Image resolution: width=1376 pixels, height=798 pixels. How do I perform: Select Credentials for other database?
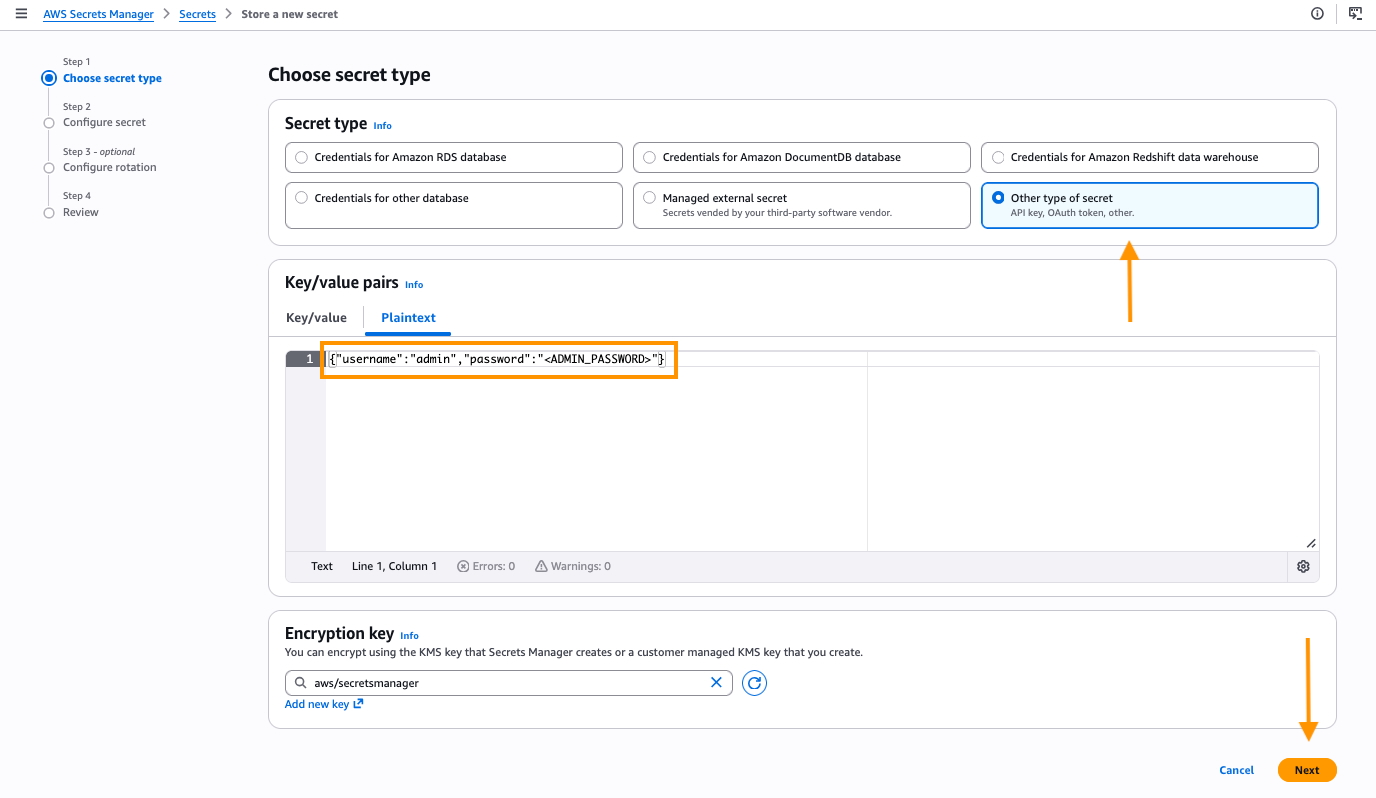pos(454,205)
